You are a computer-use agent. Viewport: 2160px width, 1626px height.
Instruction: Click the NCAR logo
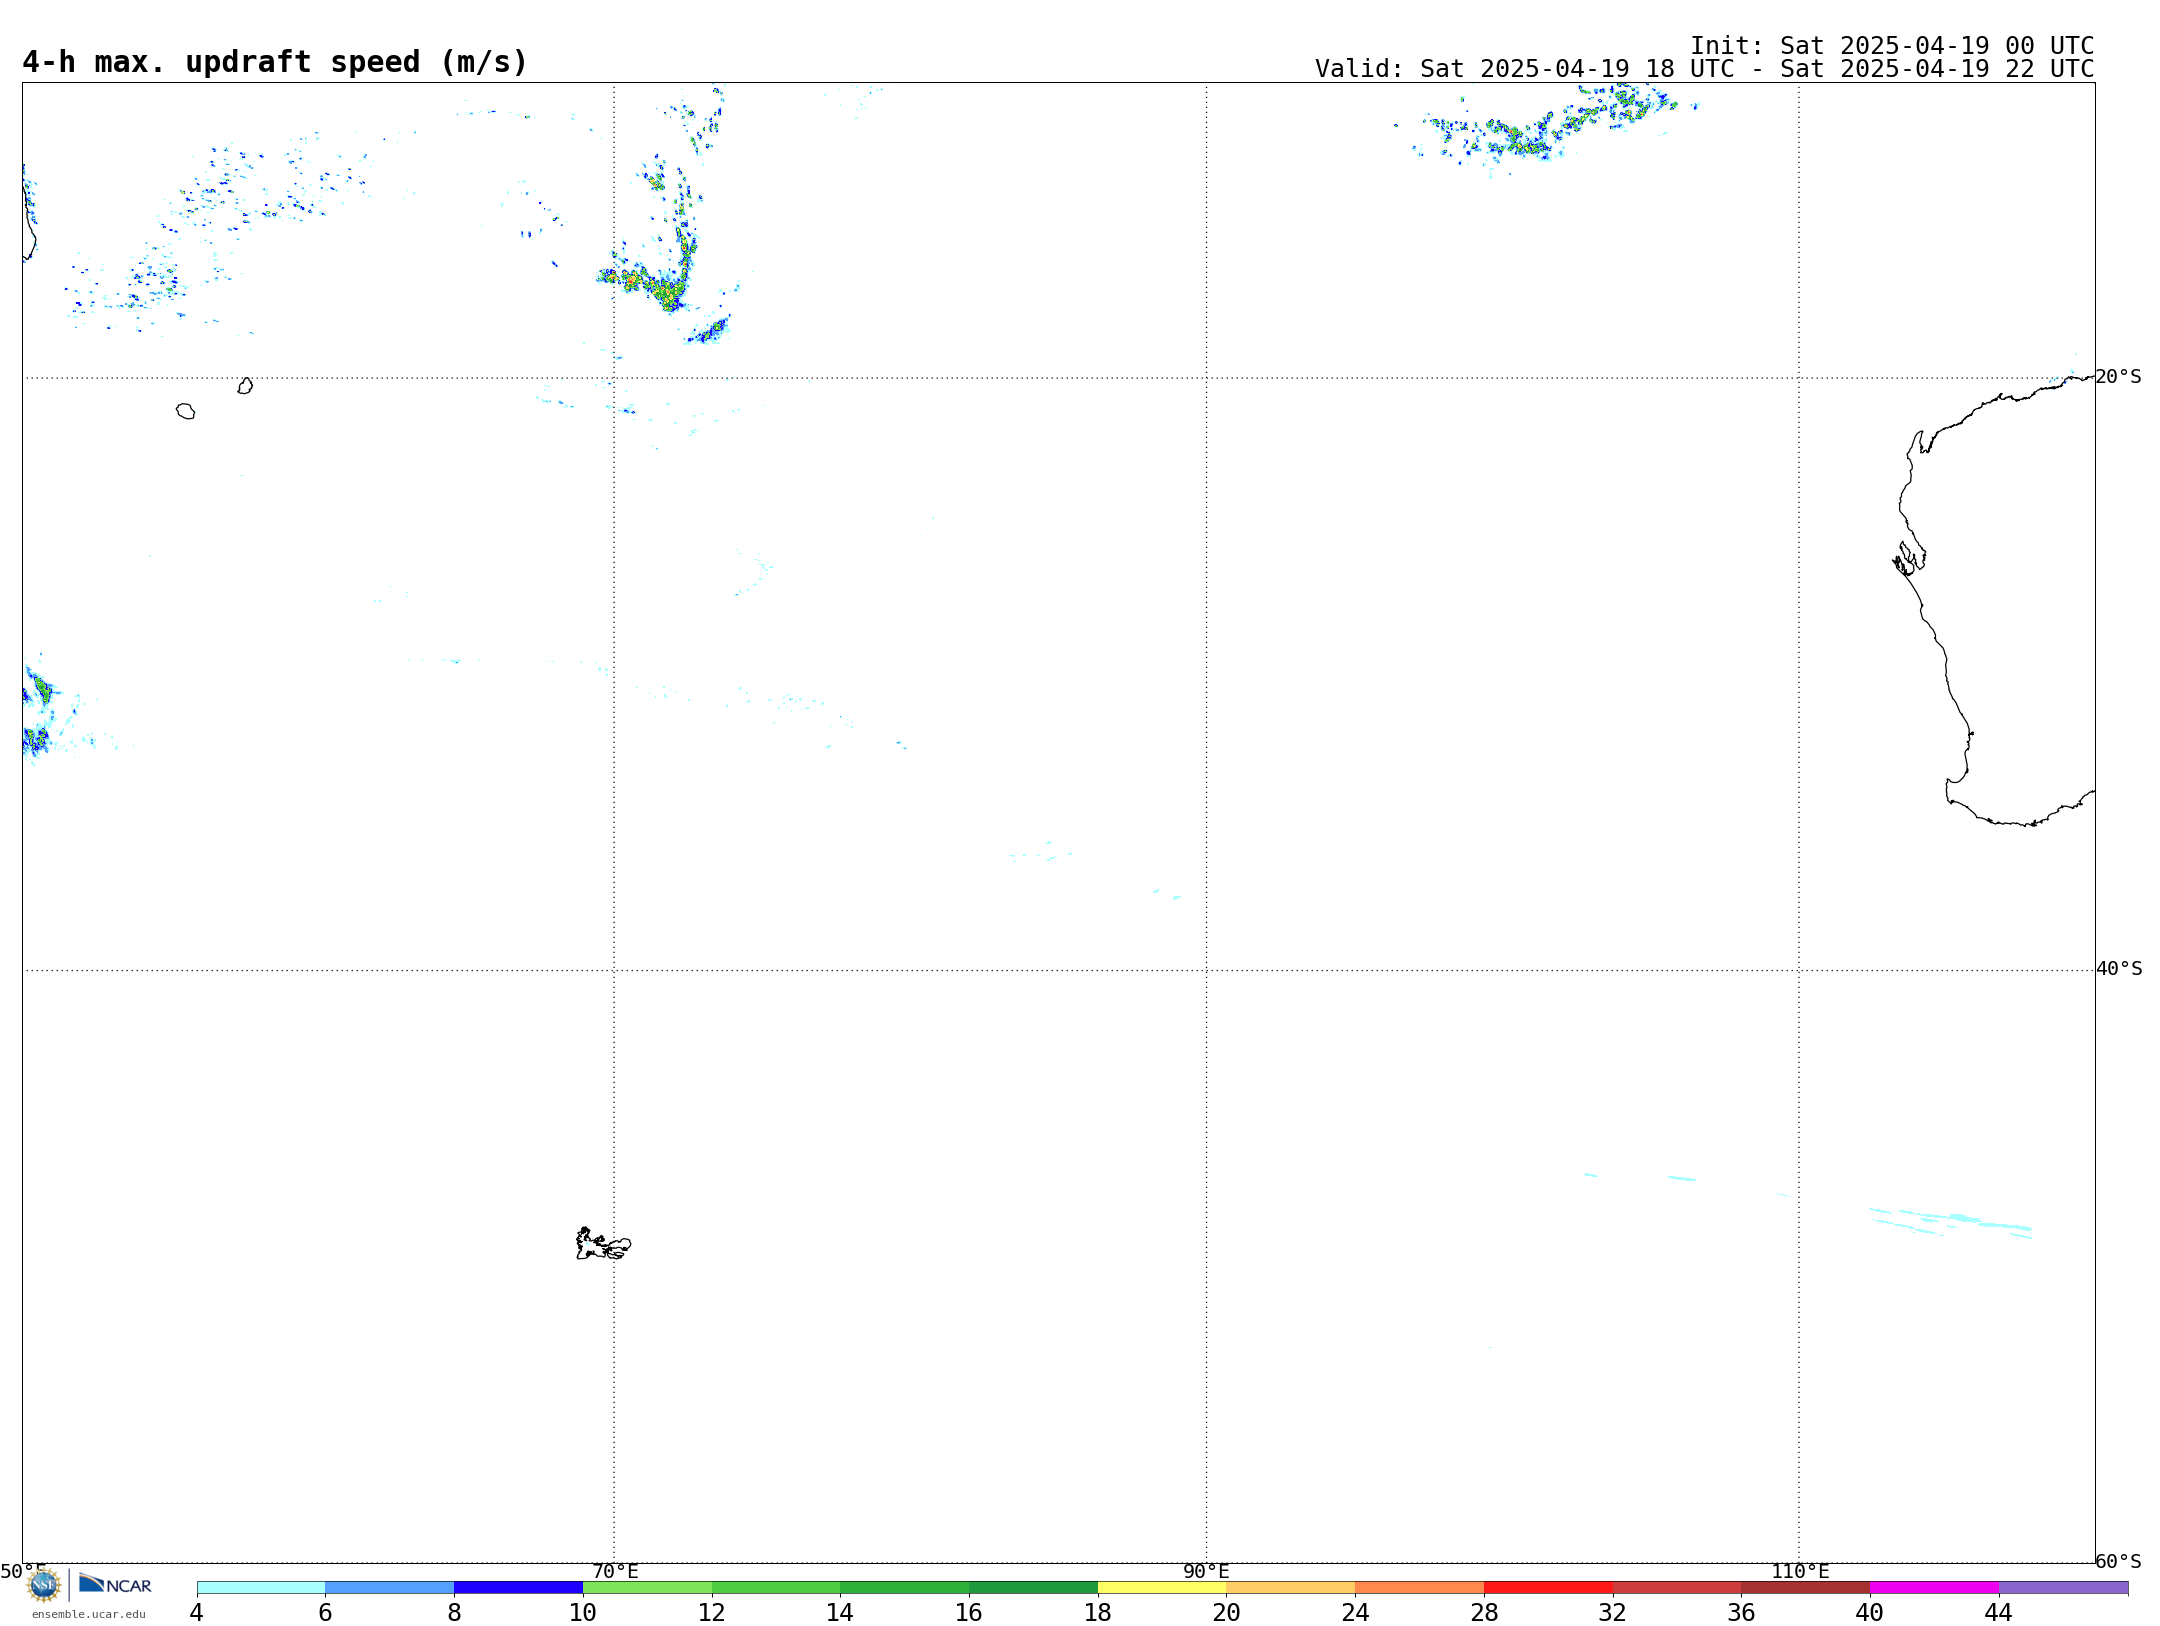115,1584
